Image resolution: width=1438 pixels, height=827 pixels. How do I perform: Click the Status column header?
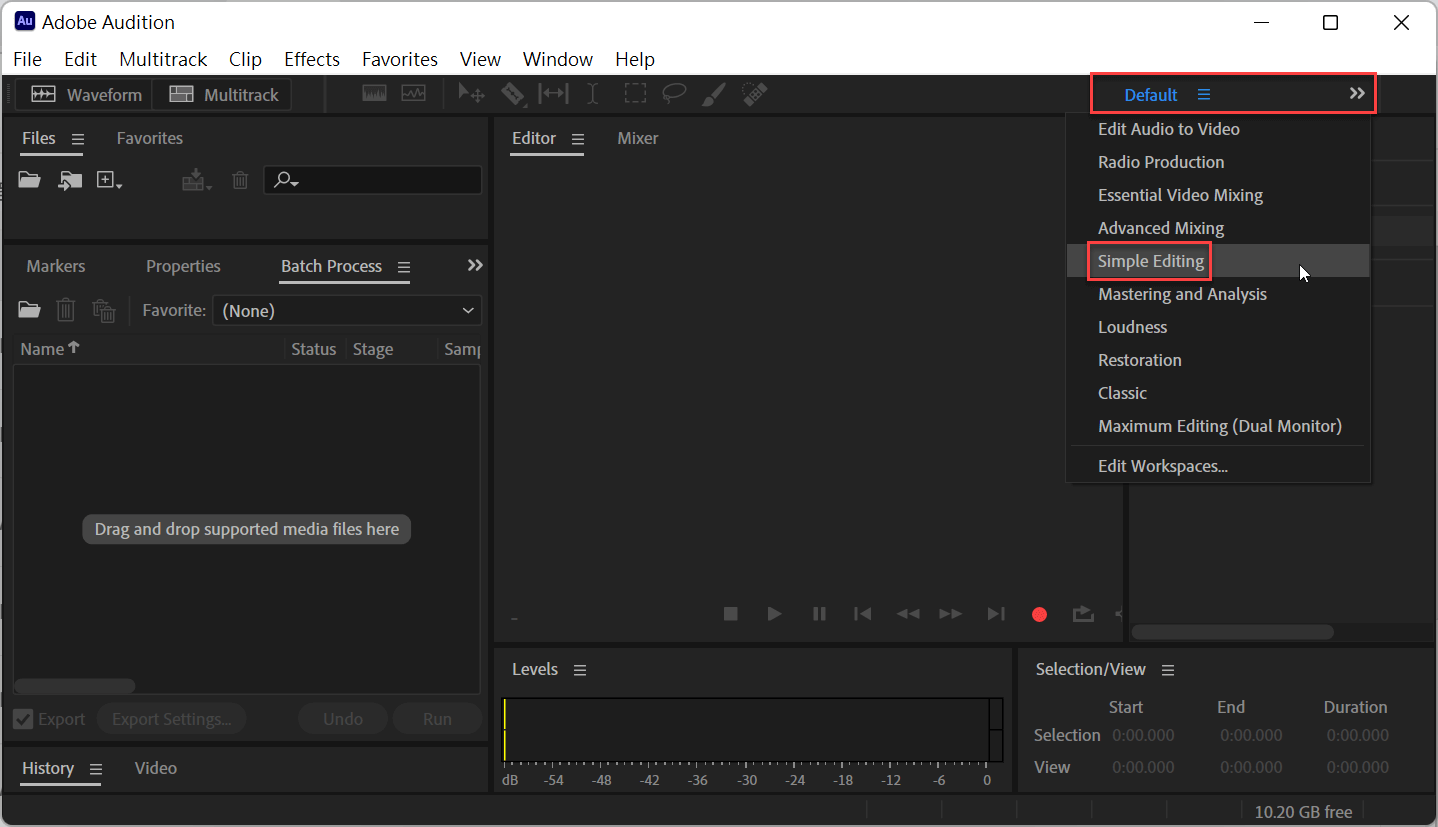pos(313,349)
